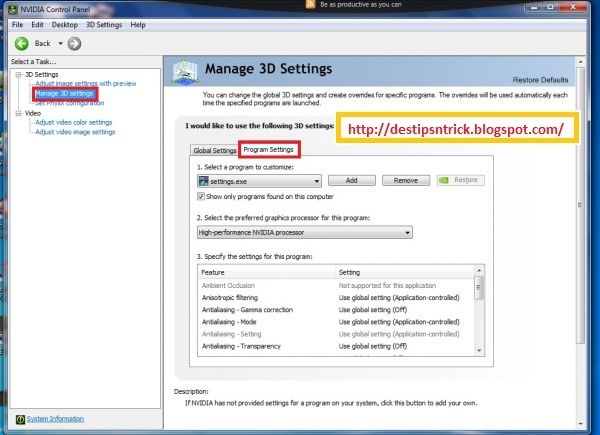Open the System Information link
The height and width of the screenshot is (435, 600).
[55, 419]
